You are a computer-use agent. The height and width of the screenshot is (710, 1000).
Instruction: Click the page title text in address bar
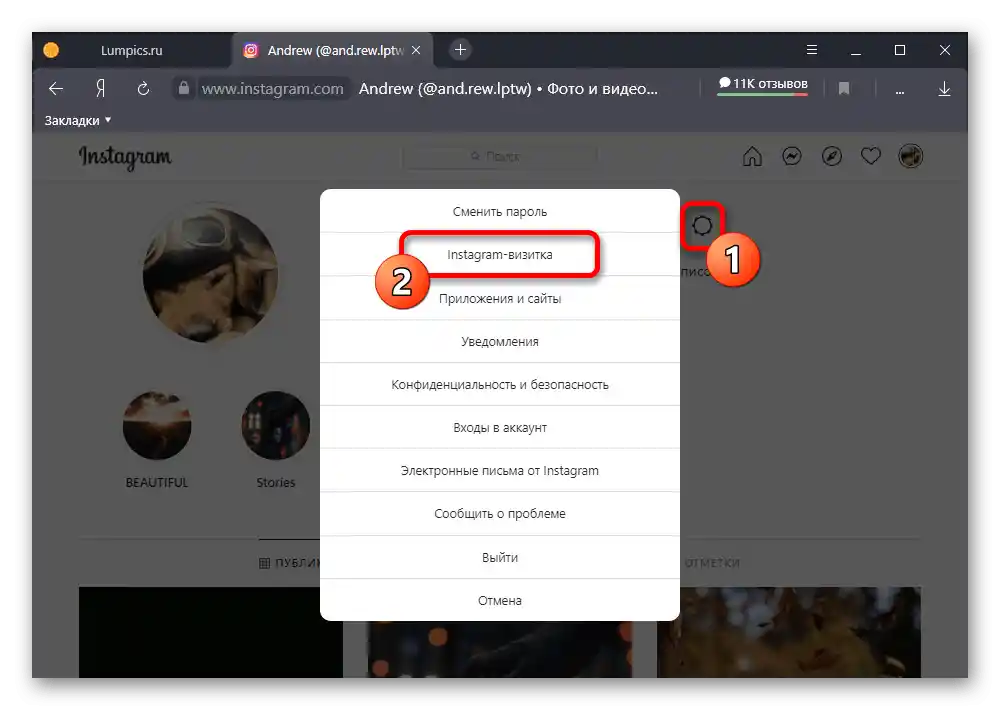click(x=508, y=89)
